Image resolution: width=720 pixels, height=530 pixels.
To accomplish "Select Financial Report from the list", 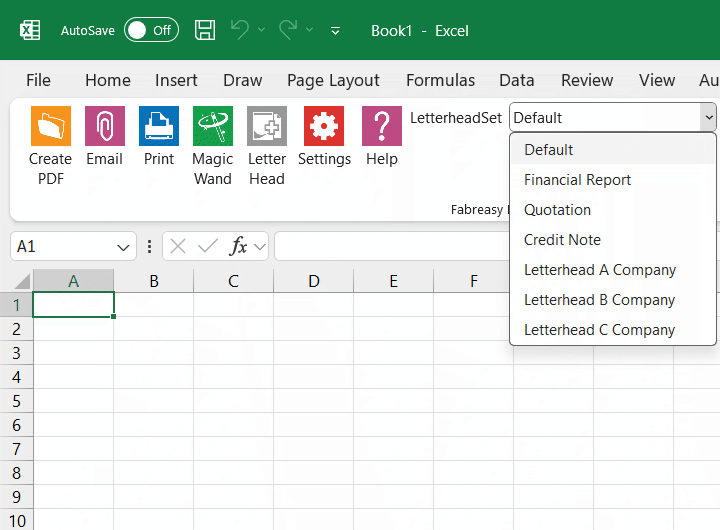I will [577, 180].
